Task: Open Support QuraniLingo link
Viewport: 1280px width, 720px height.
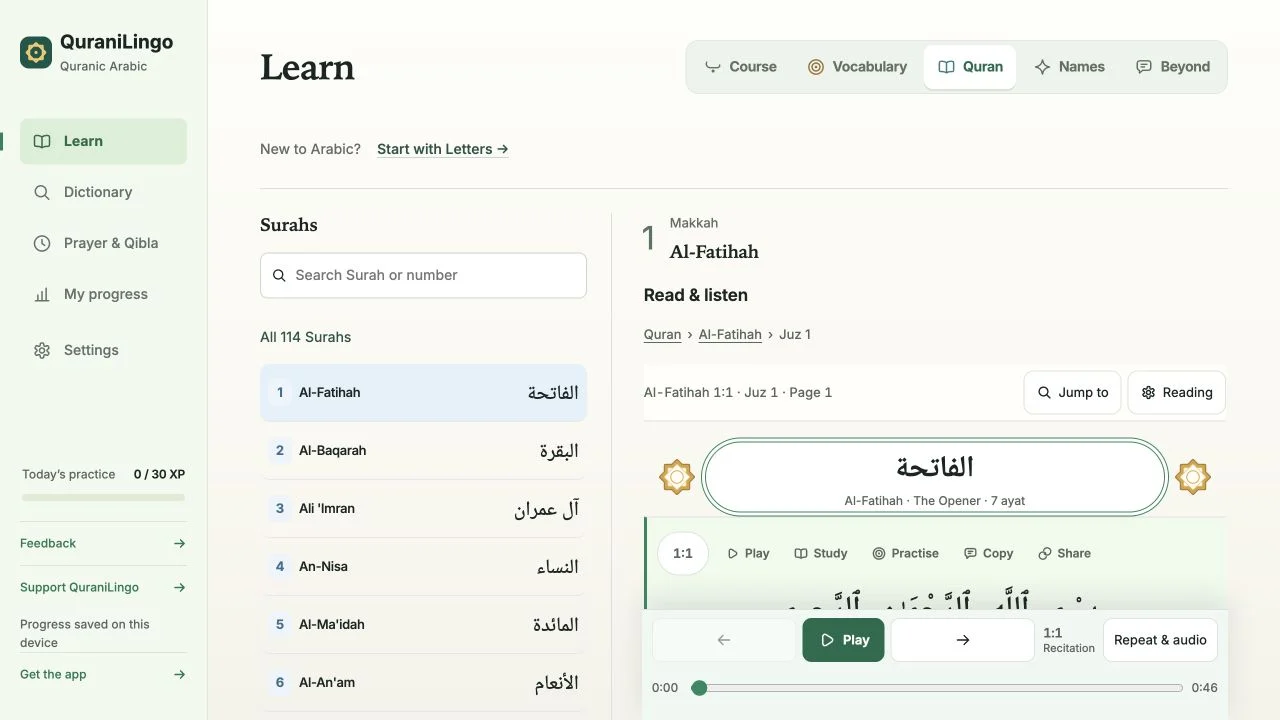Action: pyautogui.click(x=103, y=587)
